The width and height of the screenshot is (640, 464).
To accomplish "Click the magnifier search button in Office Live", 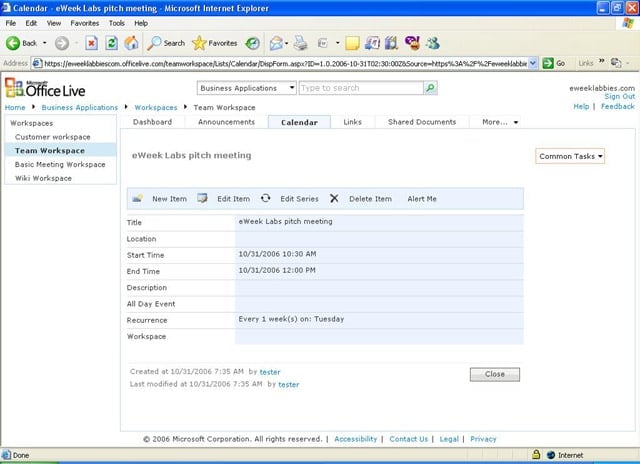I will coord(431,88).
